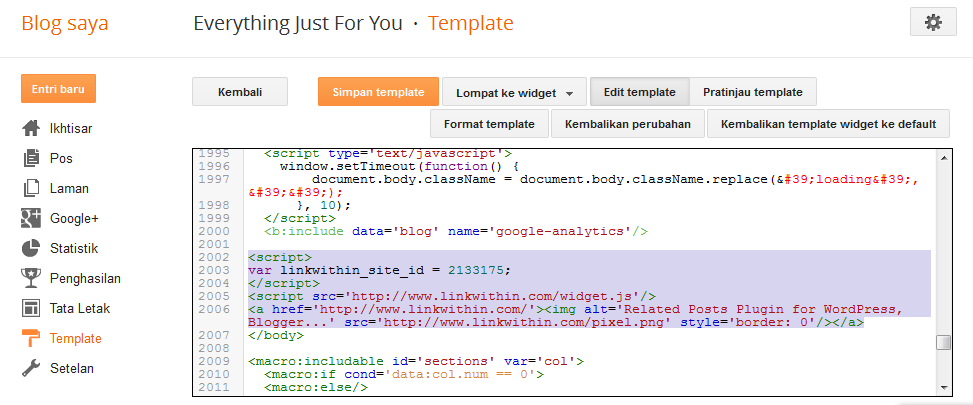Expand the Lompat ke widget dropdown
The image size is (973, 405).
coord(514,93)
